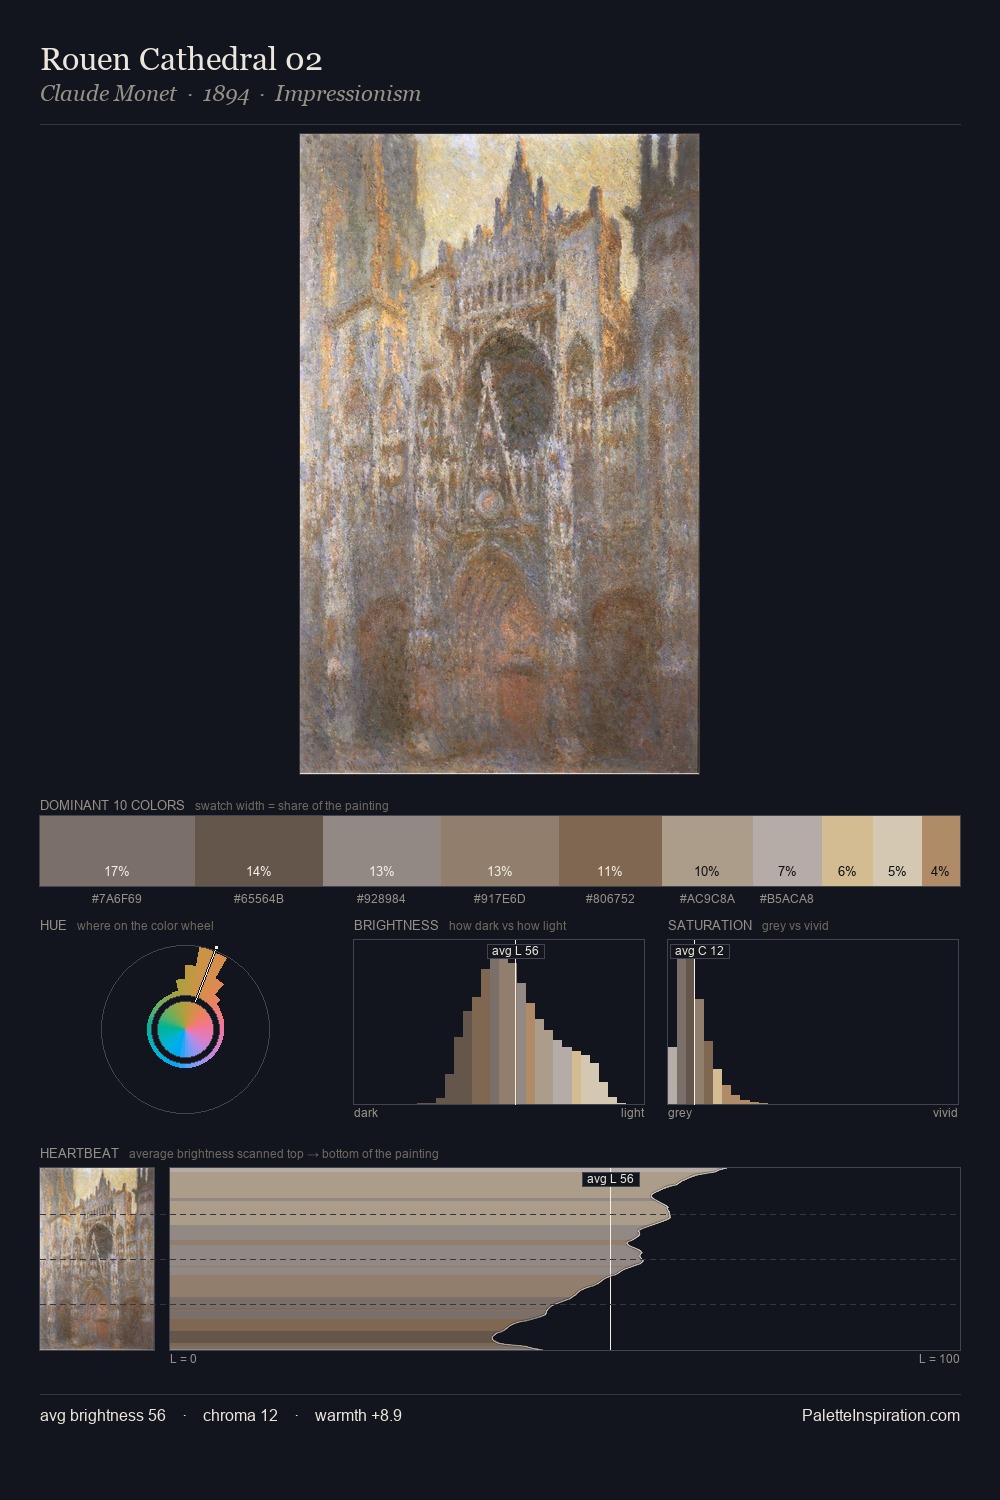The image size is (1000, 1500).
Task: Click the hex label #928984
Action: 381,899
